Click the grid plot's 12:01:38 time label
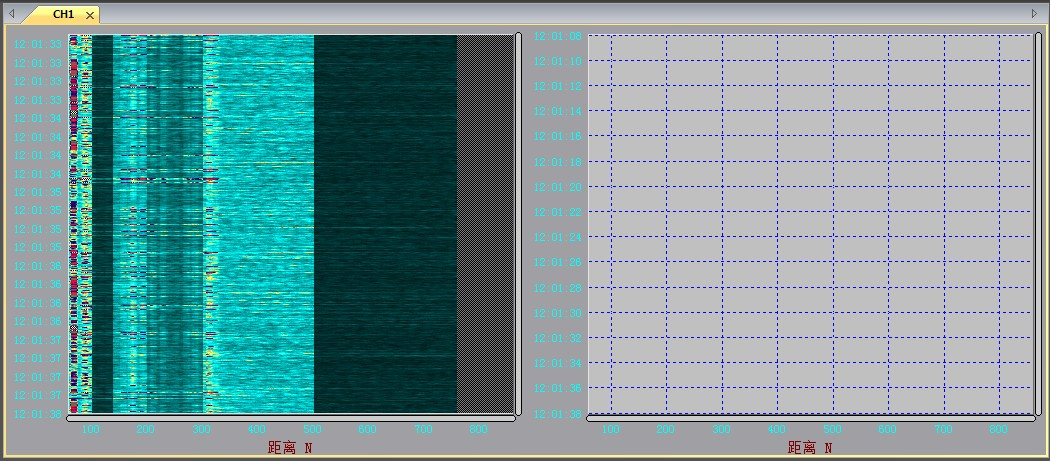Screen dimensions: 1050x461 click(x=558, y=414)
